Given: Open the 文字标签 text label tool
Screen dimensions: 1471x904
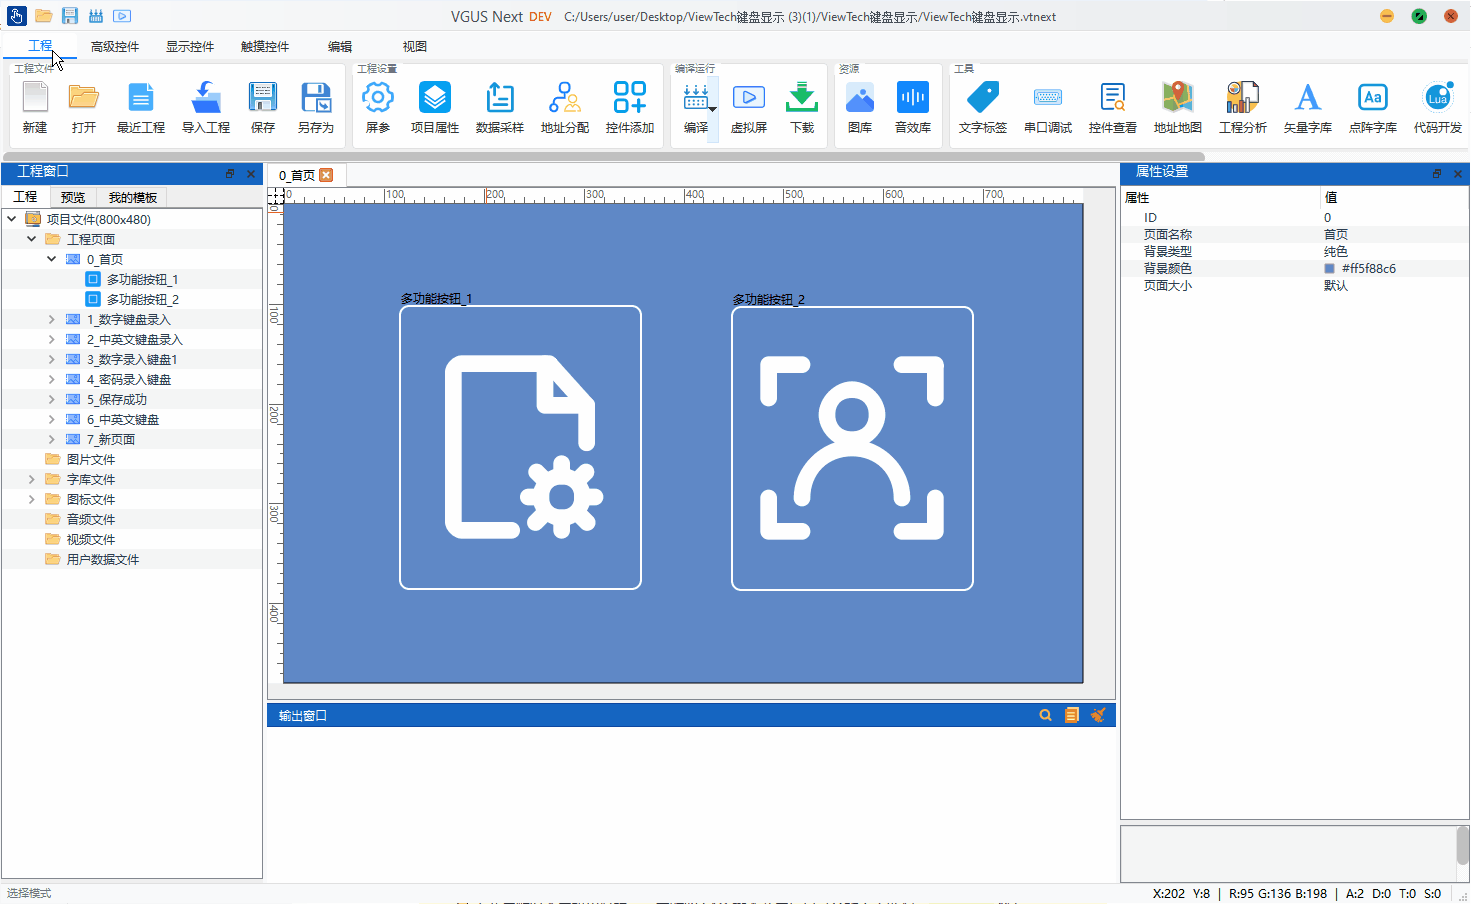Looking at the screenshot, I should pyautogui.click(x=983, y=107).
